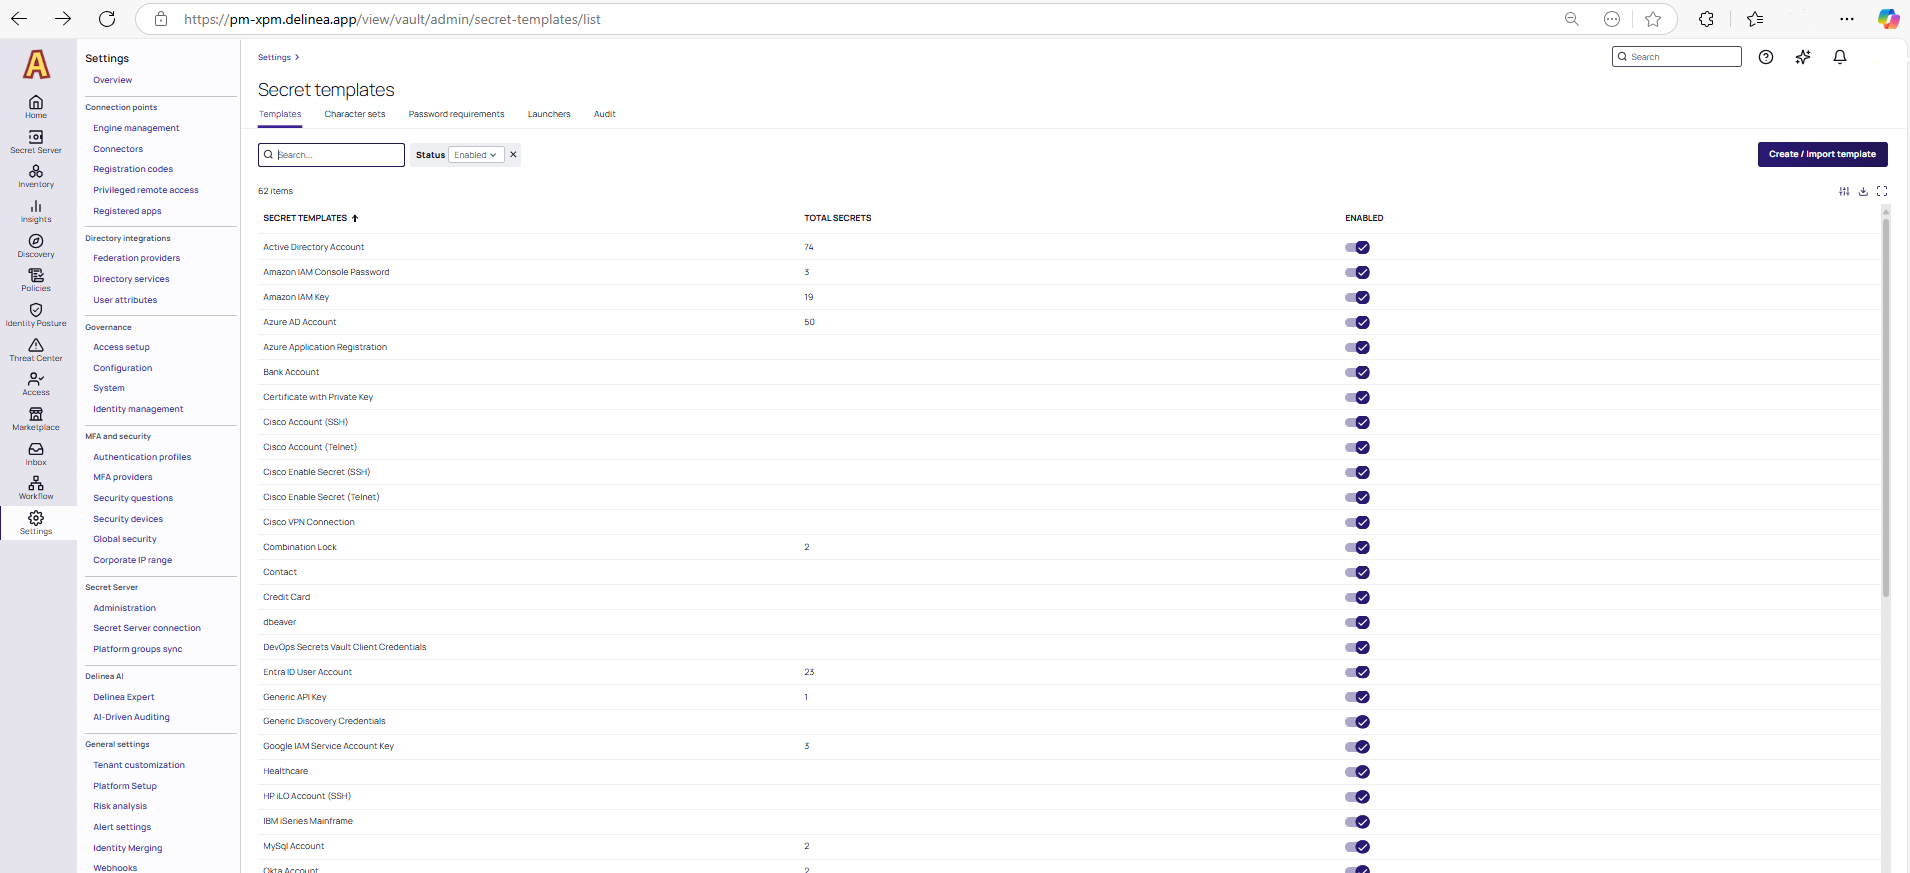Open browser settings ellipsis menu

click(x=1847, y=19)
